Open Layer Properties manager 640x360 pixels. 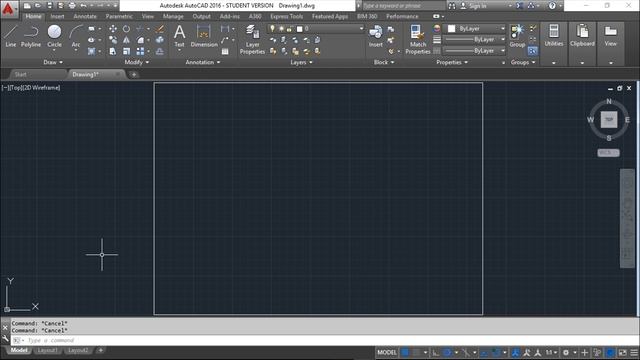click(252, 39)
